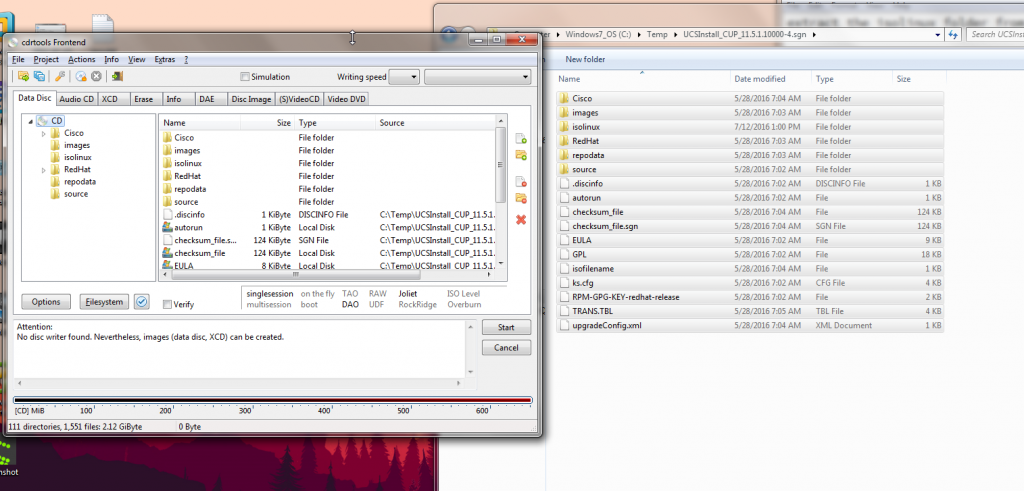
Task: Toggle the TAO write mode
Action: tap(349, 294)
